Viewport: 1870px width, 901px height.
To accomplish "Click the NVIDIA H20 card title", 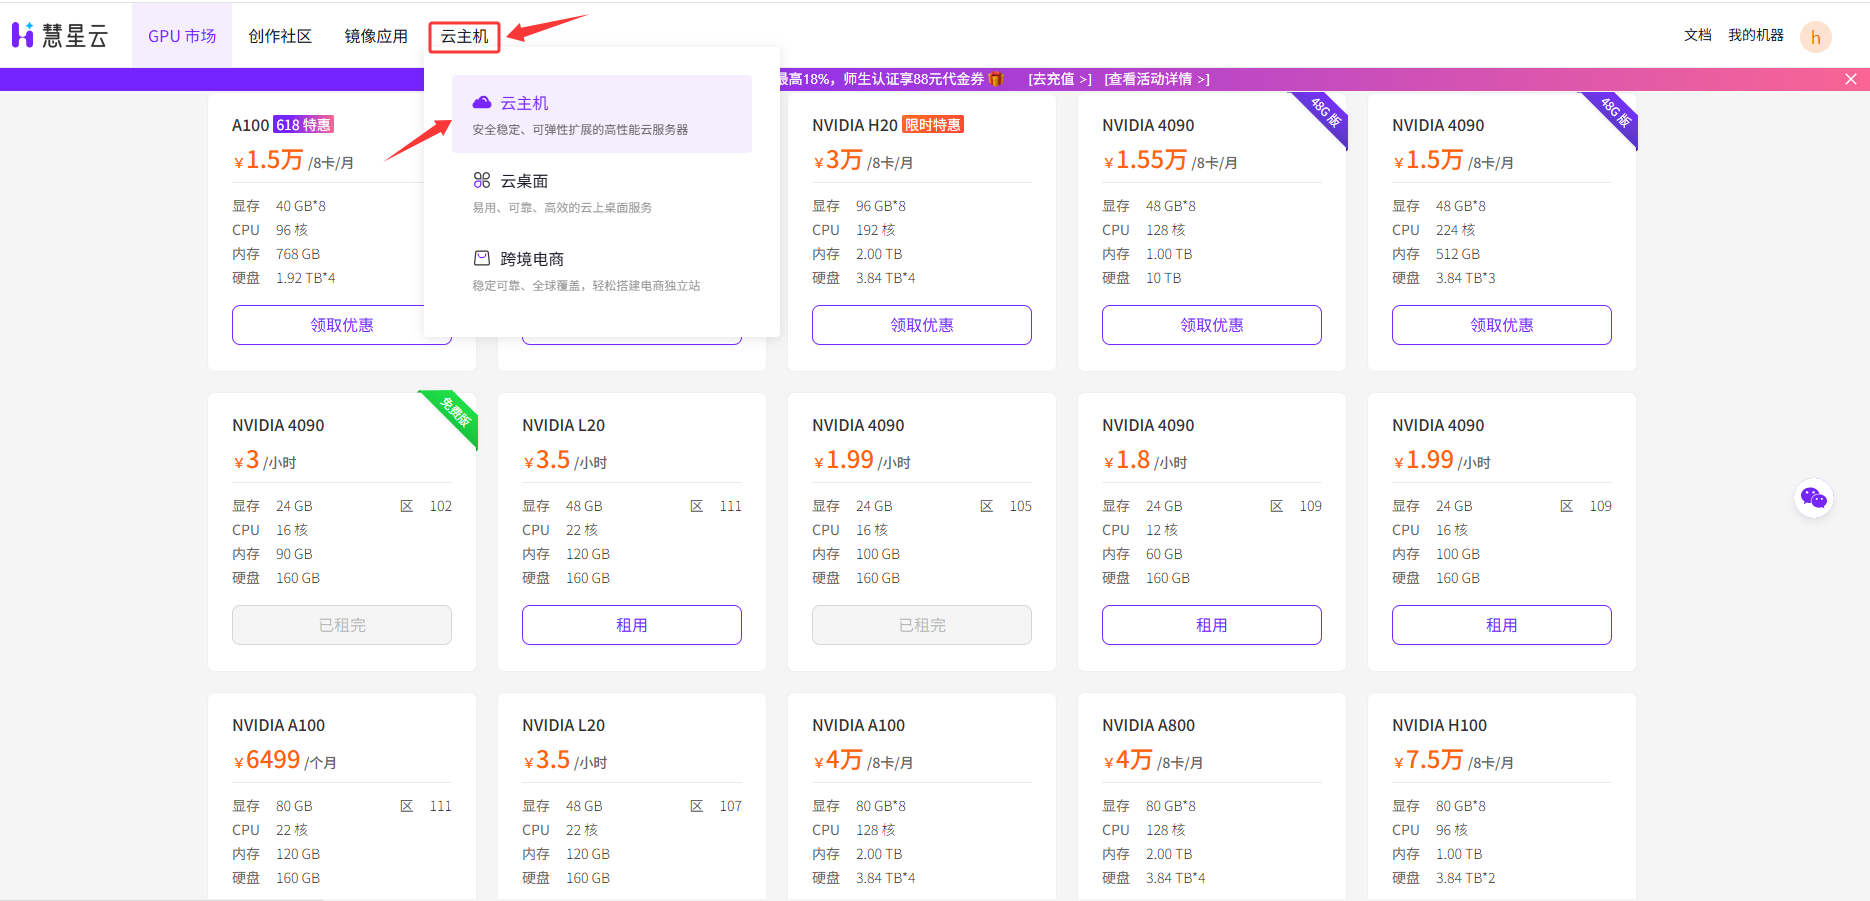I will click(x=855, y=125).
